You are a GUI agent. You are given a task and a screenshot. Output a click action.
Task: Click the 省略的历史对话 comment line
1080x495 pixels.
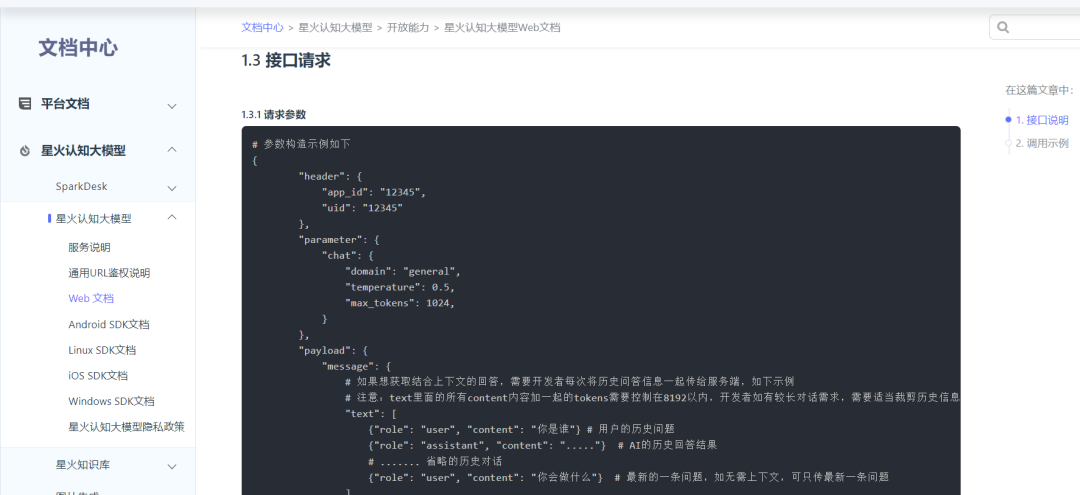[x=435, y=461]
